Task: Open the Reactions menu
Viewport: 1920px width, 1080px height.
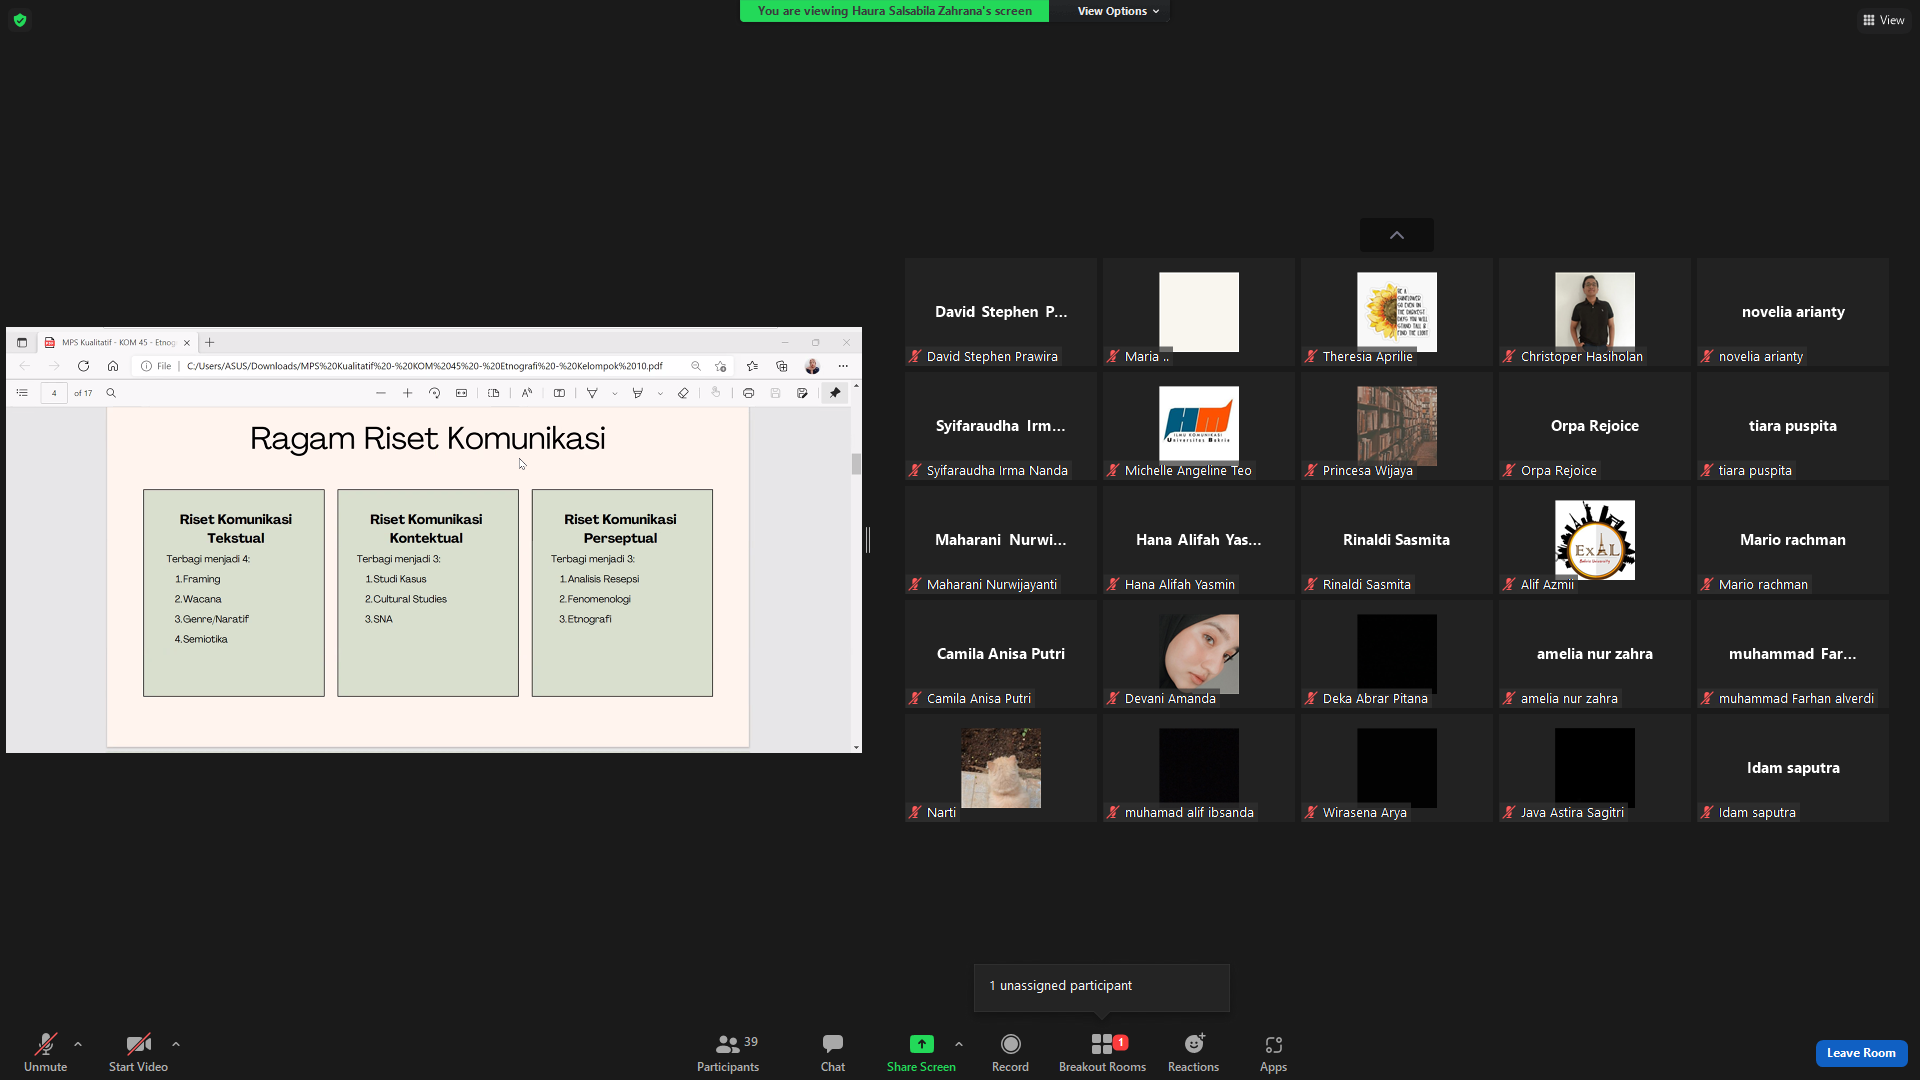Action: tap(1193, 1053)
